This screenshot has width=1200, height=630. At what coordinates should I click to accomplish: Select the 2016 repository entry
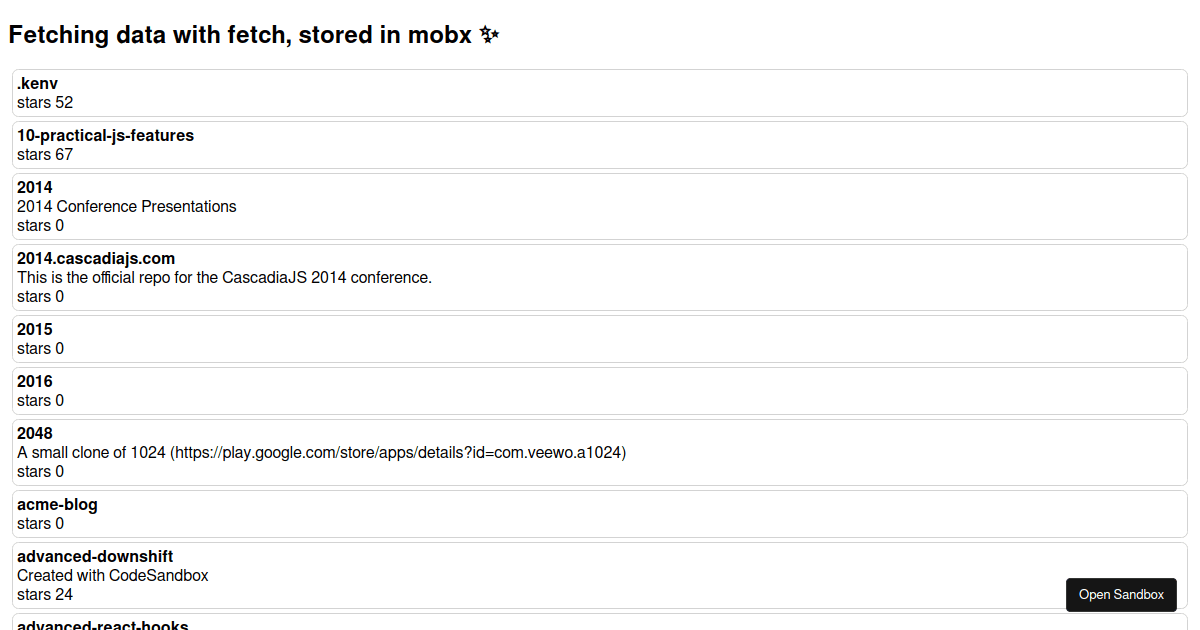(x=600, y=390)
